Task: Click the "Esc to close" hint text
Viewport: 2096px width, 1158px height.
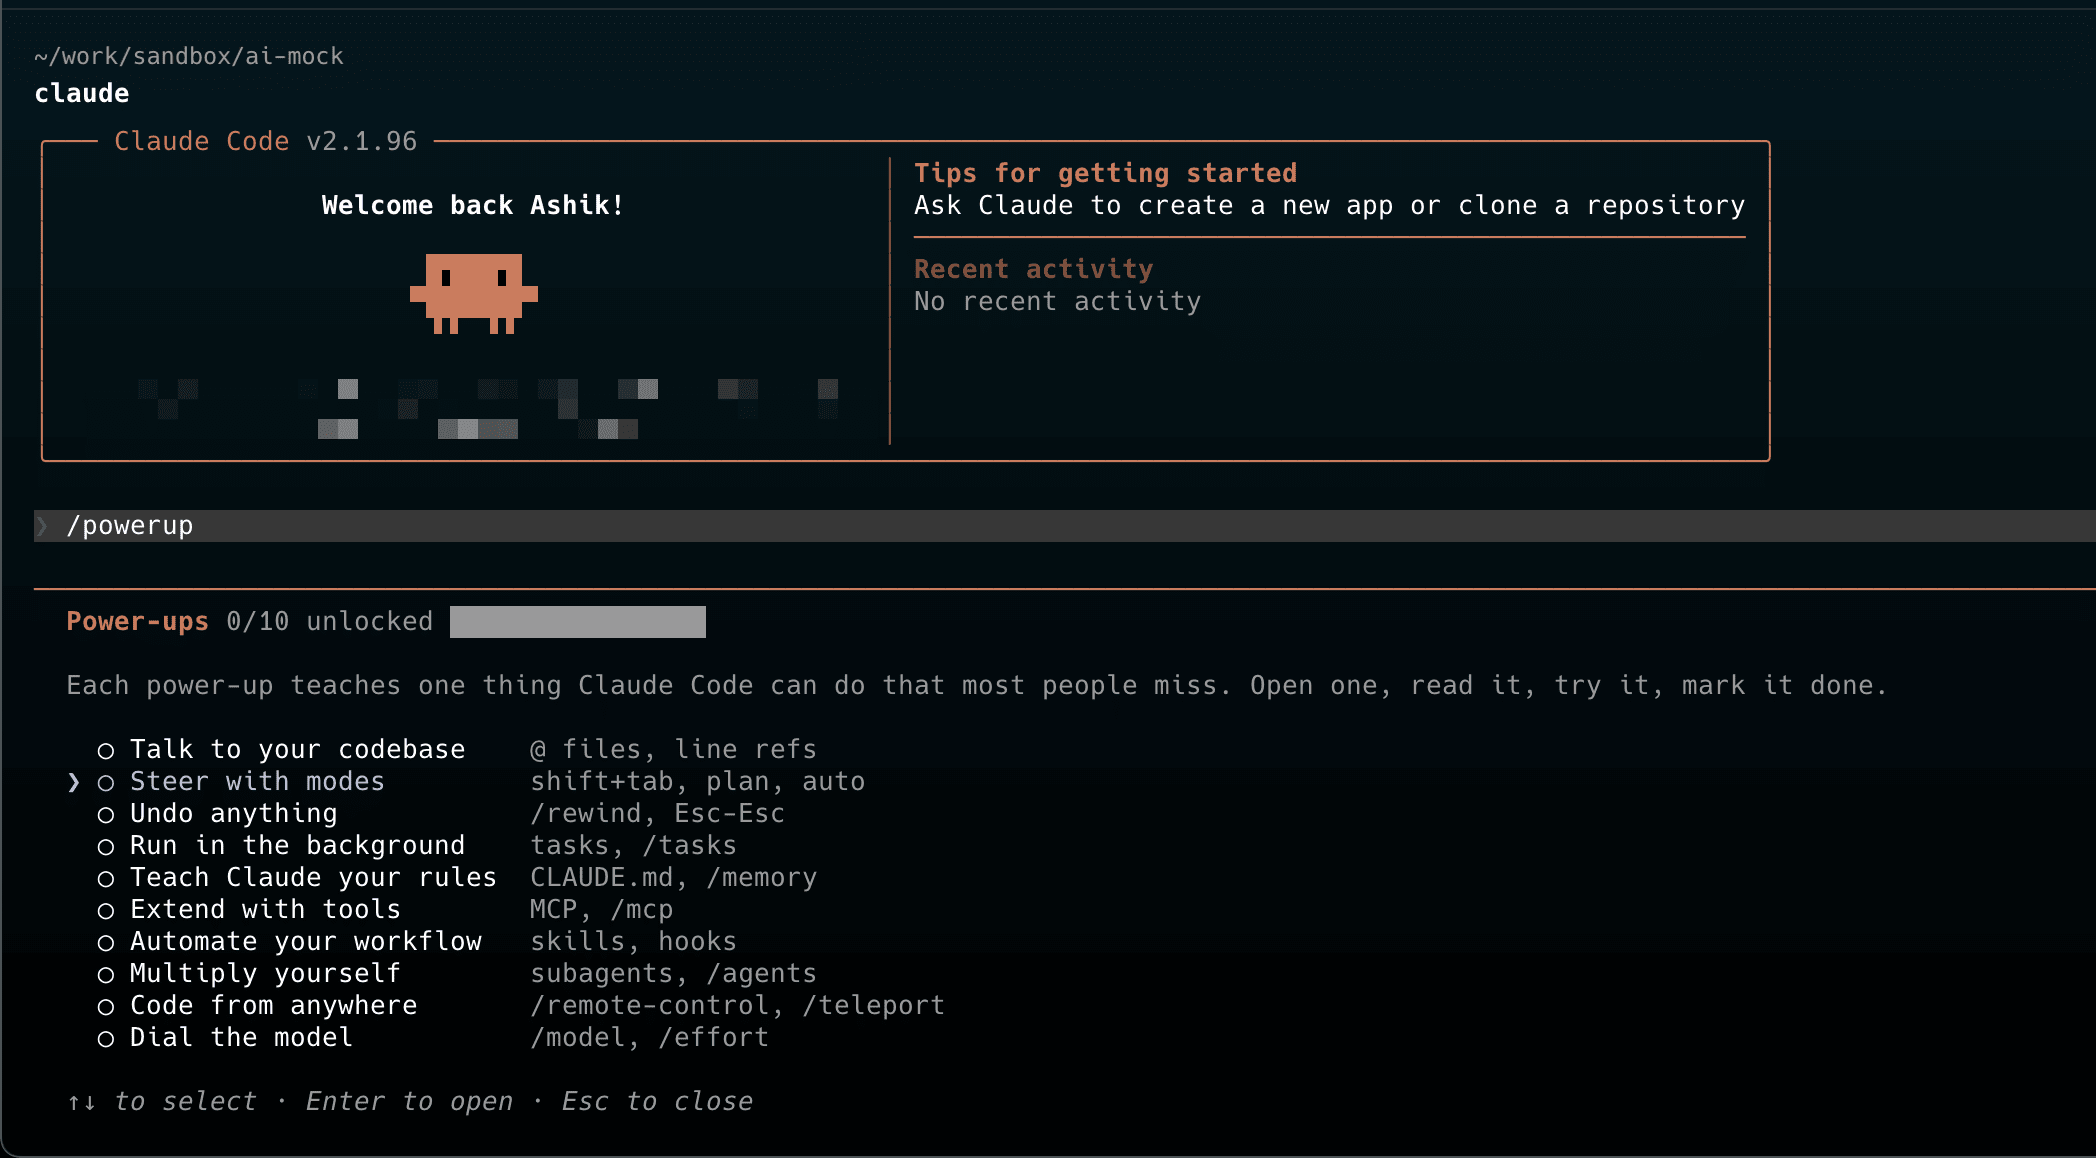Action: pyautogui.click(x=656, y=1101)
